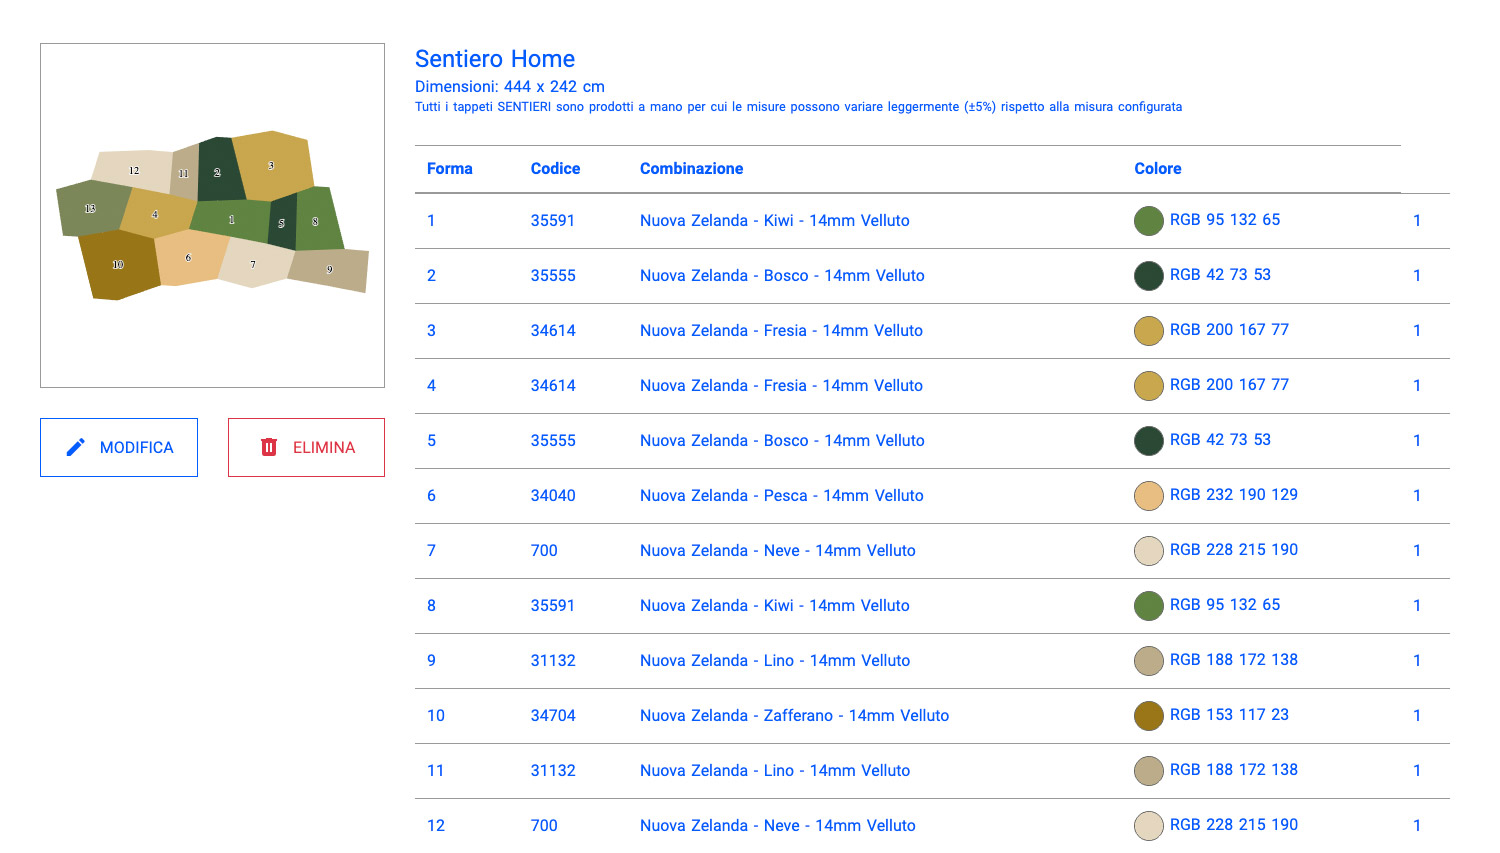
Task: Click the Lino beige swatch in row 9
Action: tap(1148, 661)
